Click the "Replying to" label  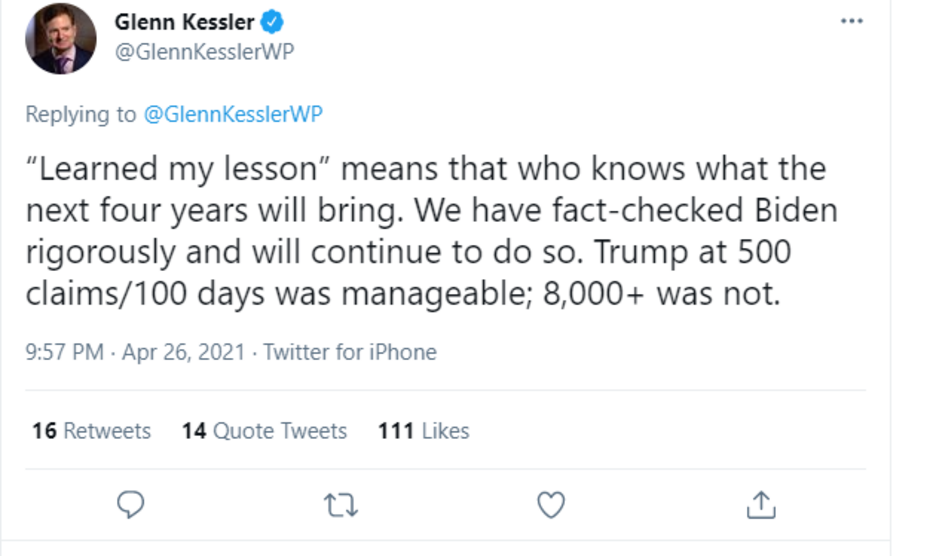[81, 114]
